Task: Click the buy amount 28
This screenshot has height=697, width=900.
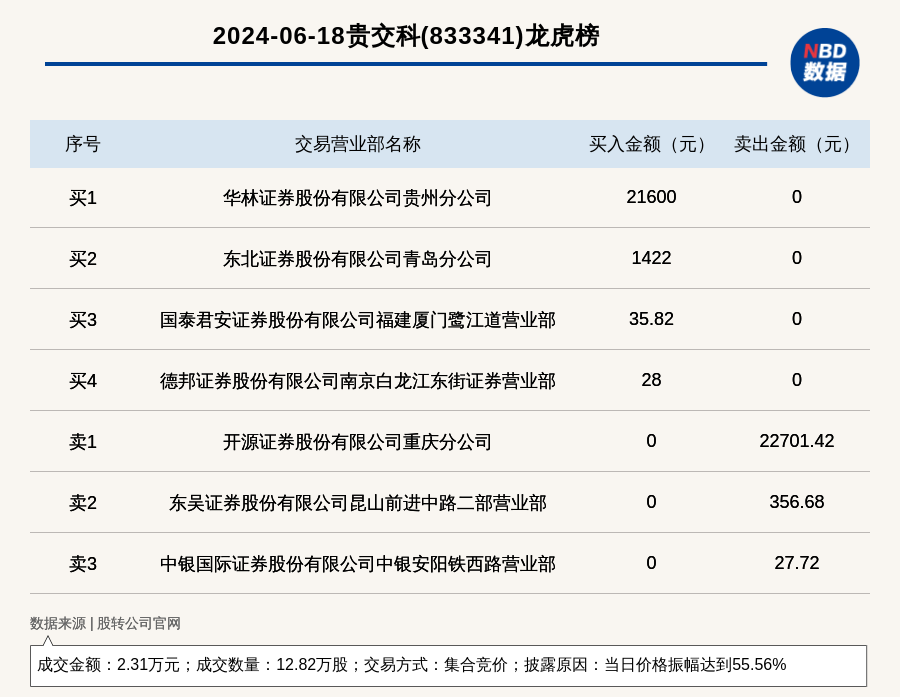Action: coord(651,380)
